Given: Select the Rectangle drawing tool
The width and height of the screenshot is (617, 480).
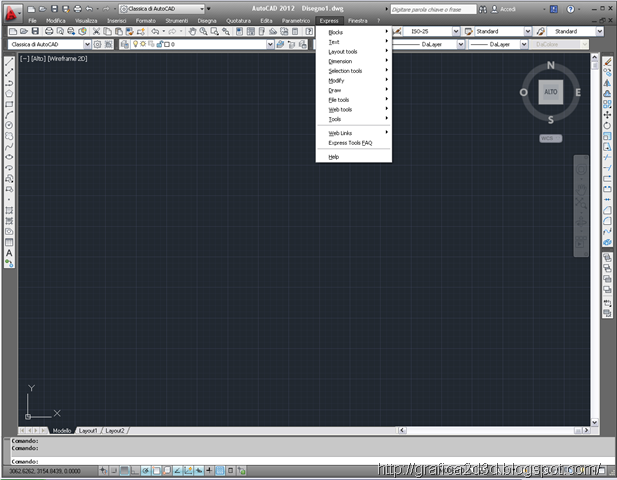Looking at the screenshot, I should pyautogui.click(x=9, y=104).
